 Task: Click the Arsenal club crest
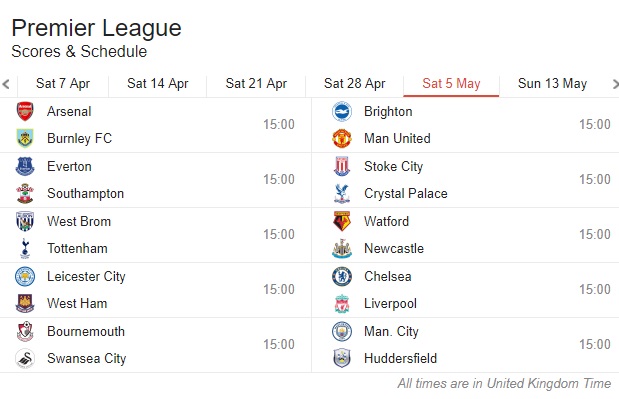pyautogui.click(x=25, y=111)
